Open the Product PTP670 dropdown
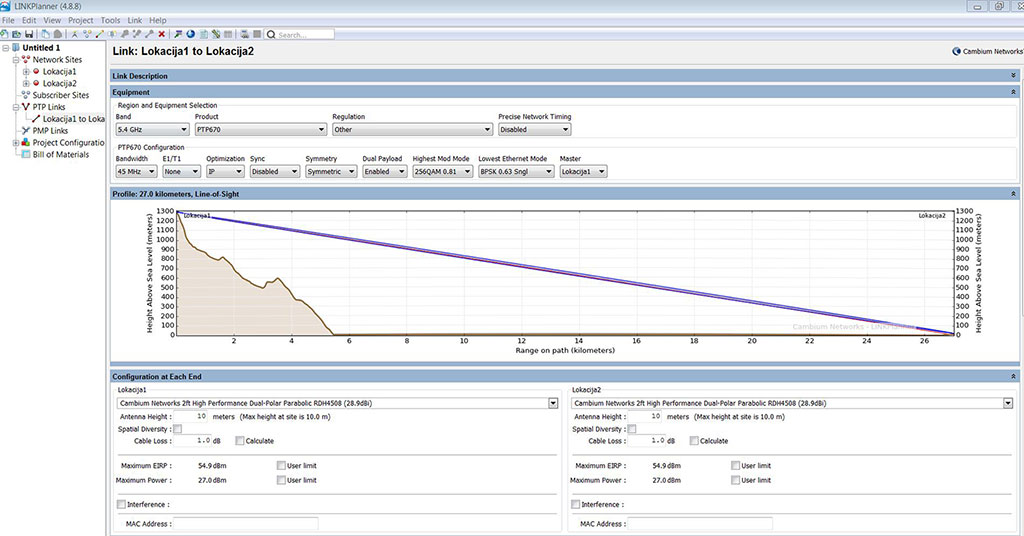This screenshot has height=536, width=1024. 261,129
